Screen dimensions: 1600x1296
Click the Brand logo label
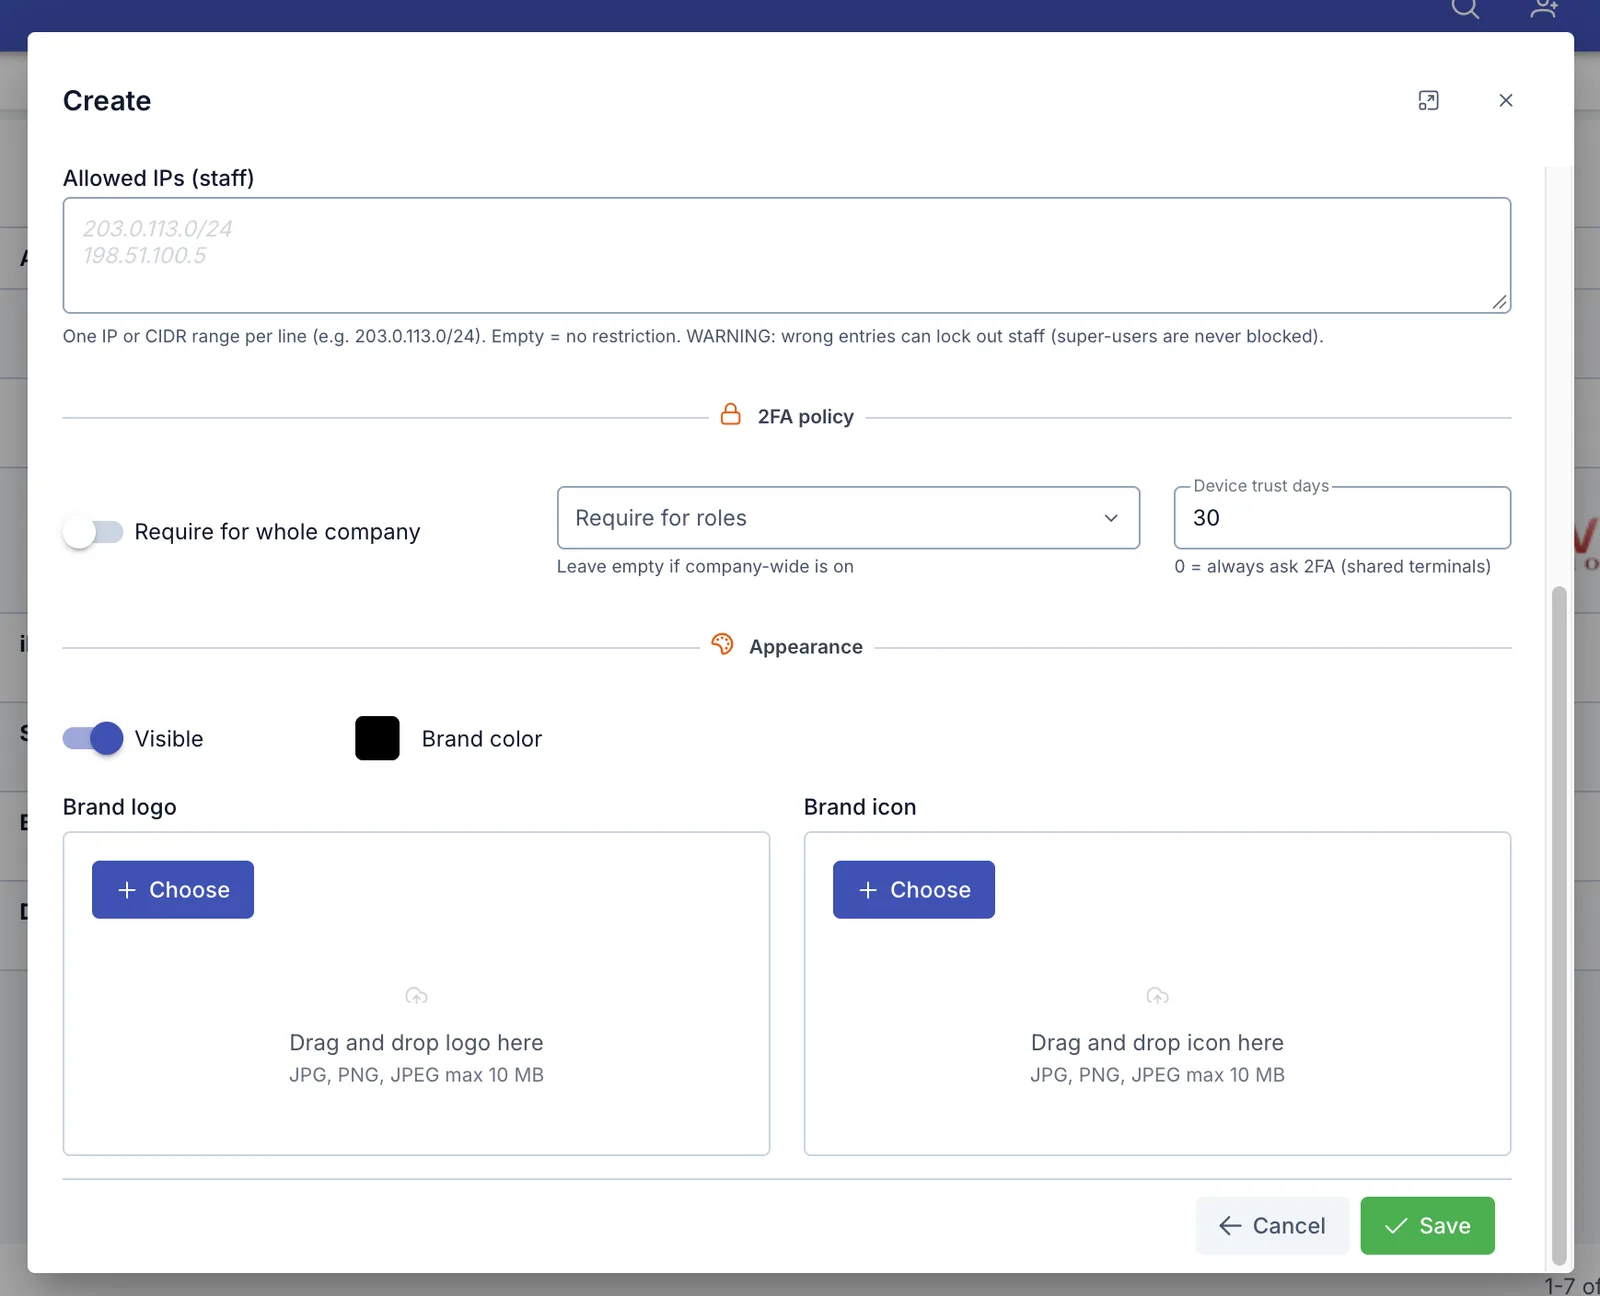pyautogui.click(x=119, y=807)
